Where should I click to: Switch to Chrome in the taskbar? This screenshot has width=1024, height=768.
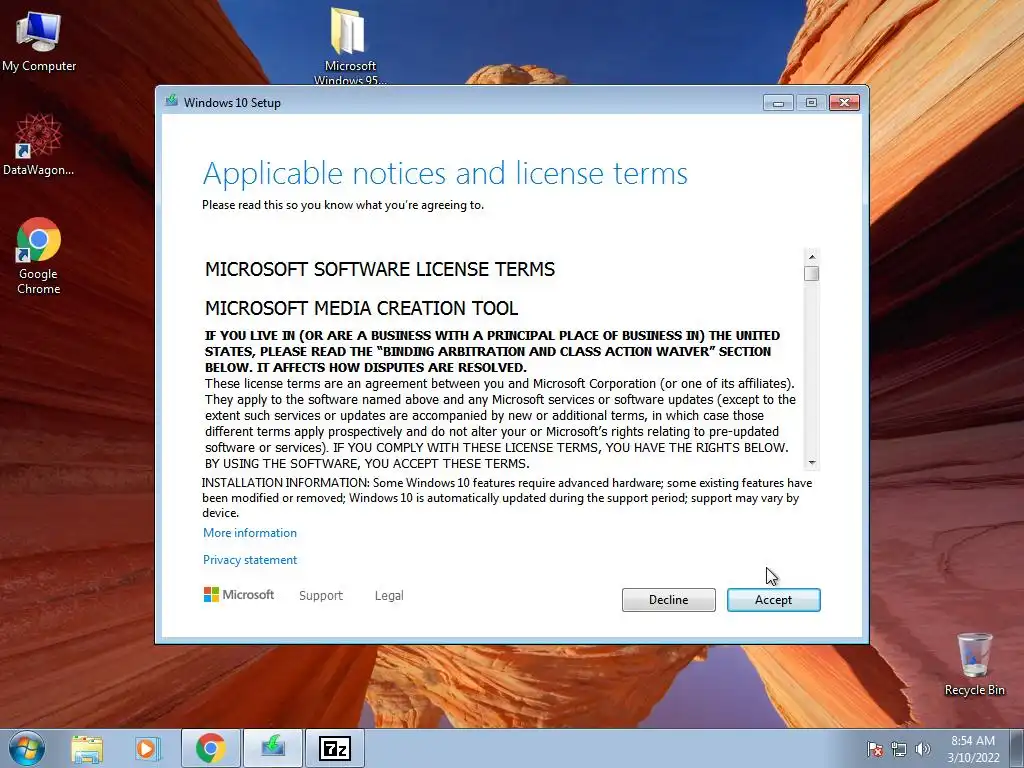(x=210, y=748)
